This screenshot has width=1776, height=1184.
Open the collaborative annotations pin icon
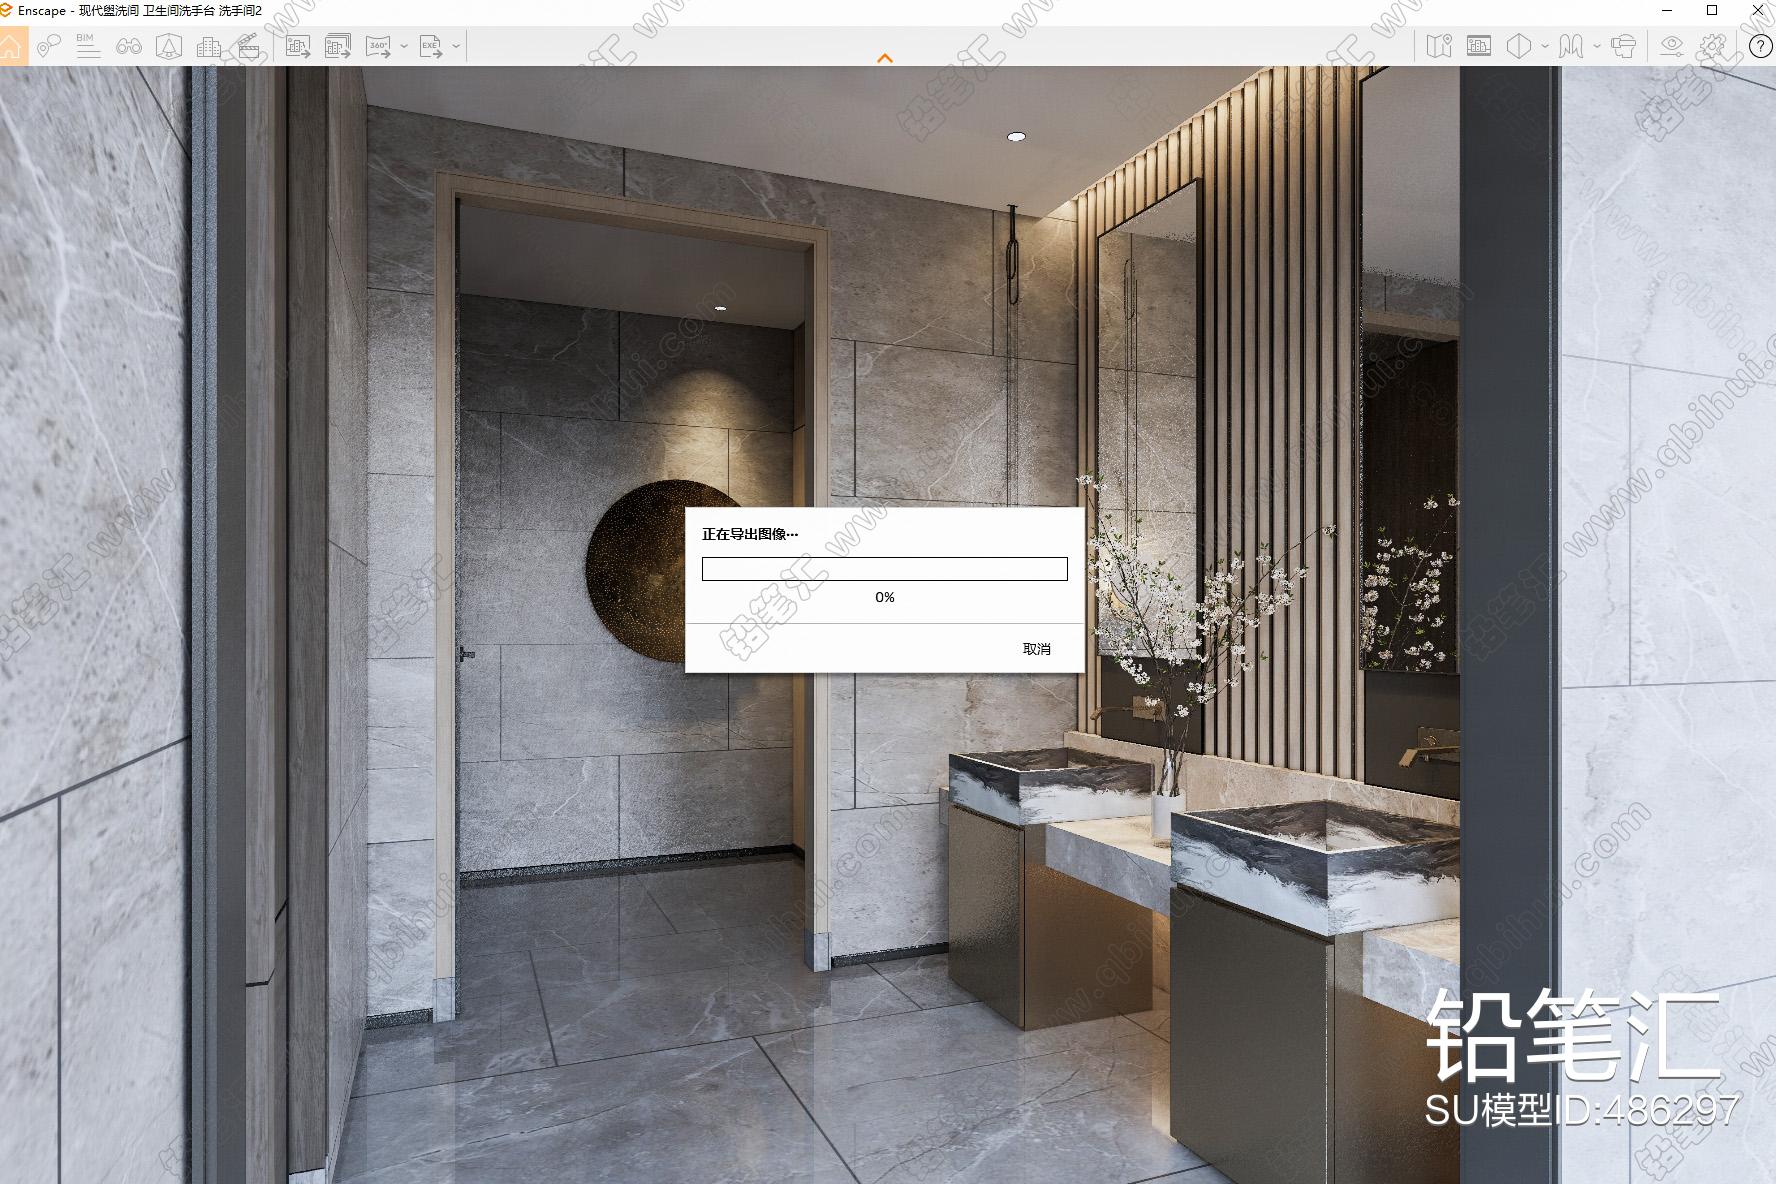[x=49, y=46]
